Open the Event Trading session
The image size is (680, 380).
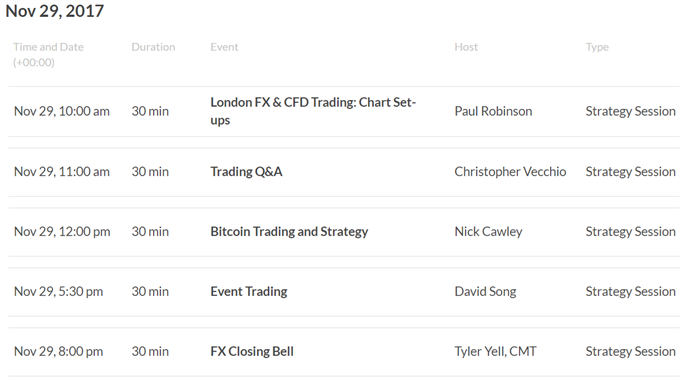point(249,292)
